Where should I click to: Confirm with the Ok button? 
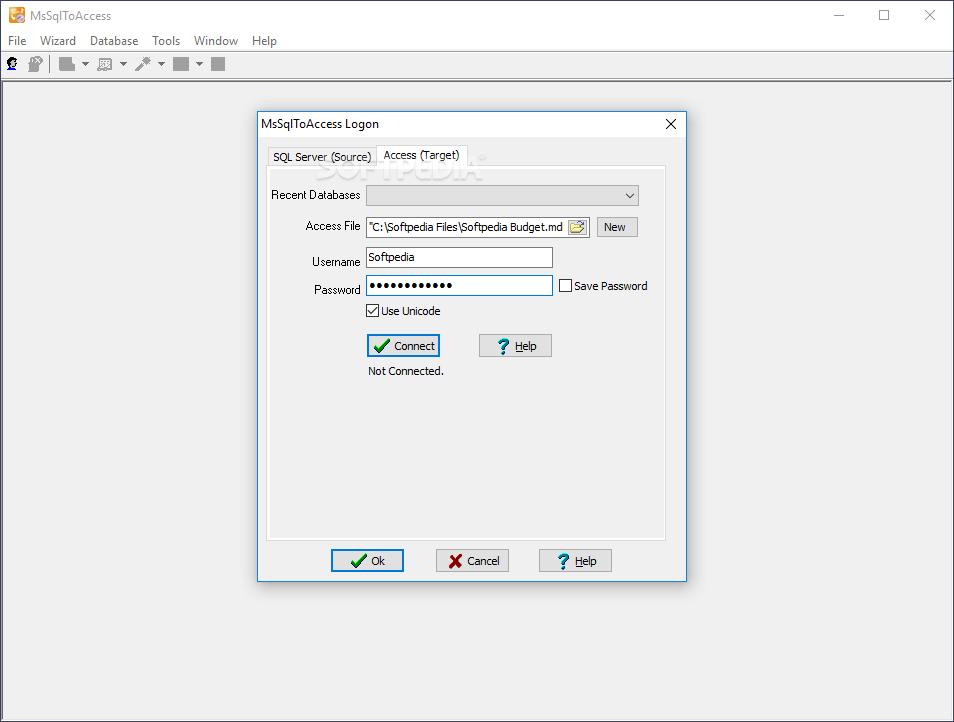367,561
